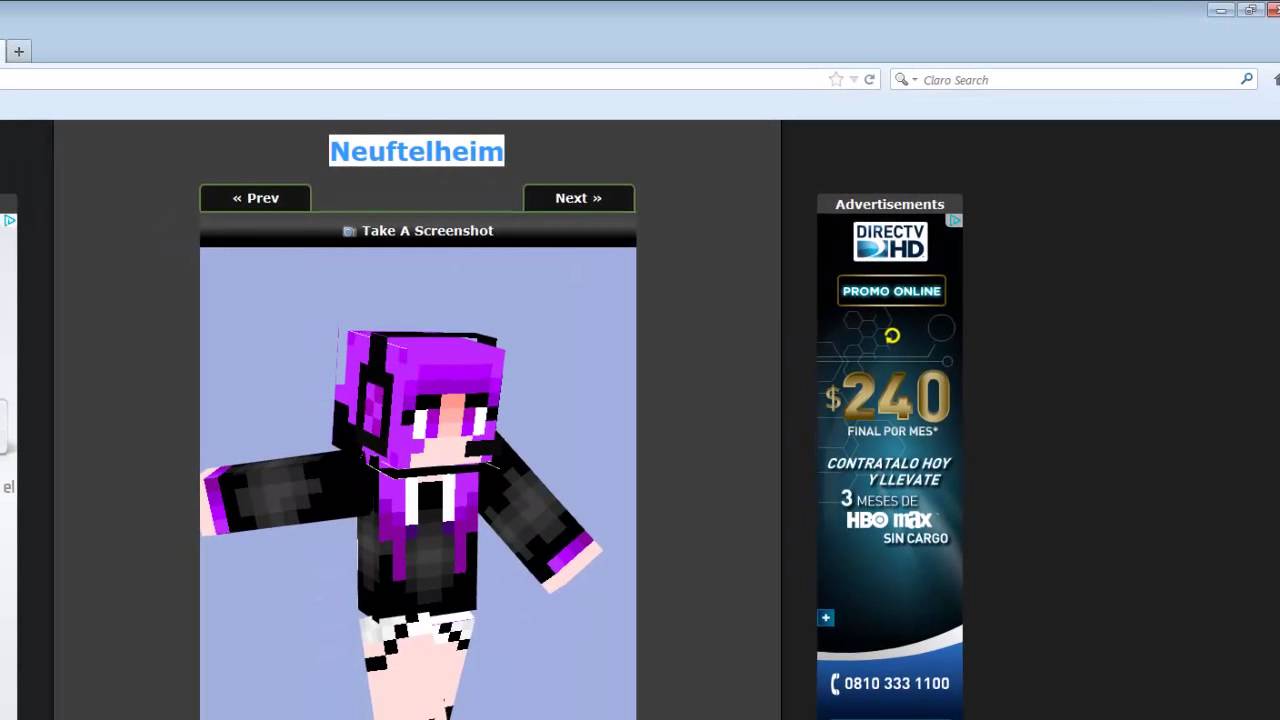Submit search using the magnifier icon
1280x720 pixels.
pos(1246,79)
